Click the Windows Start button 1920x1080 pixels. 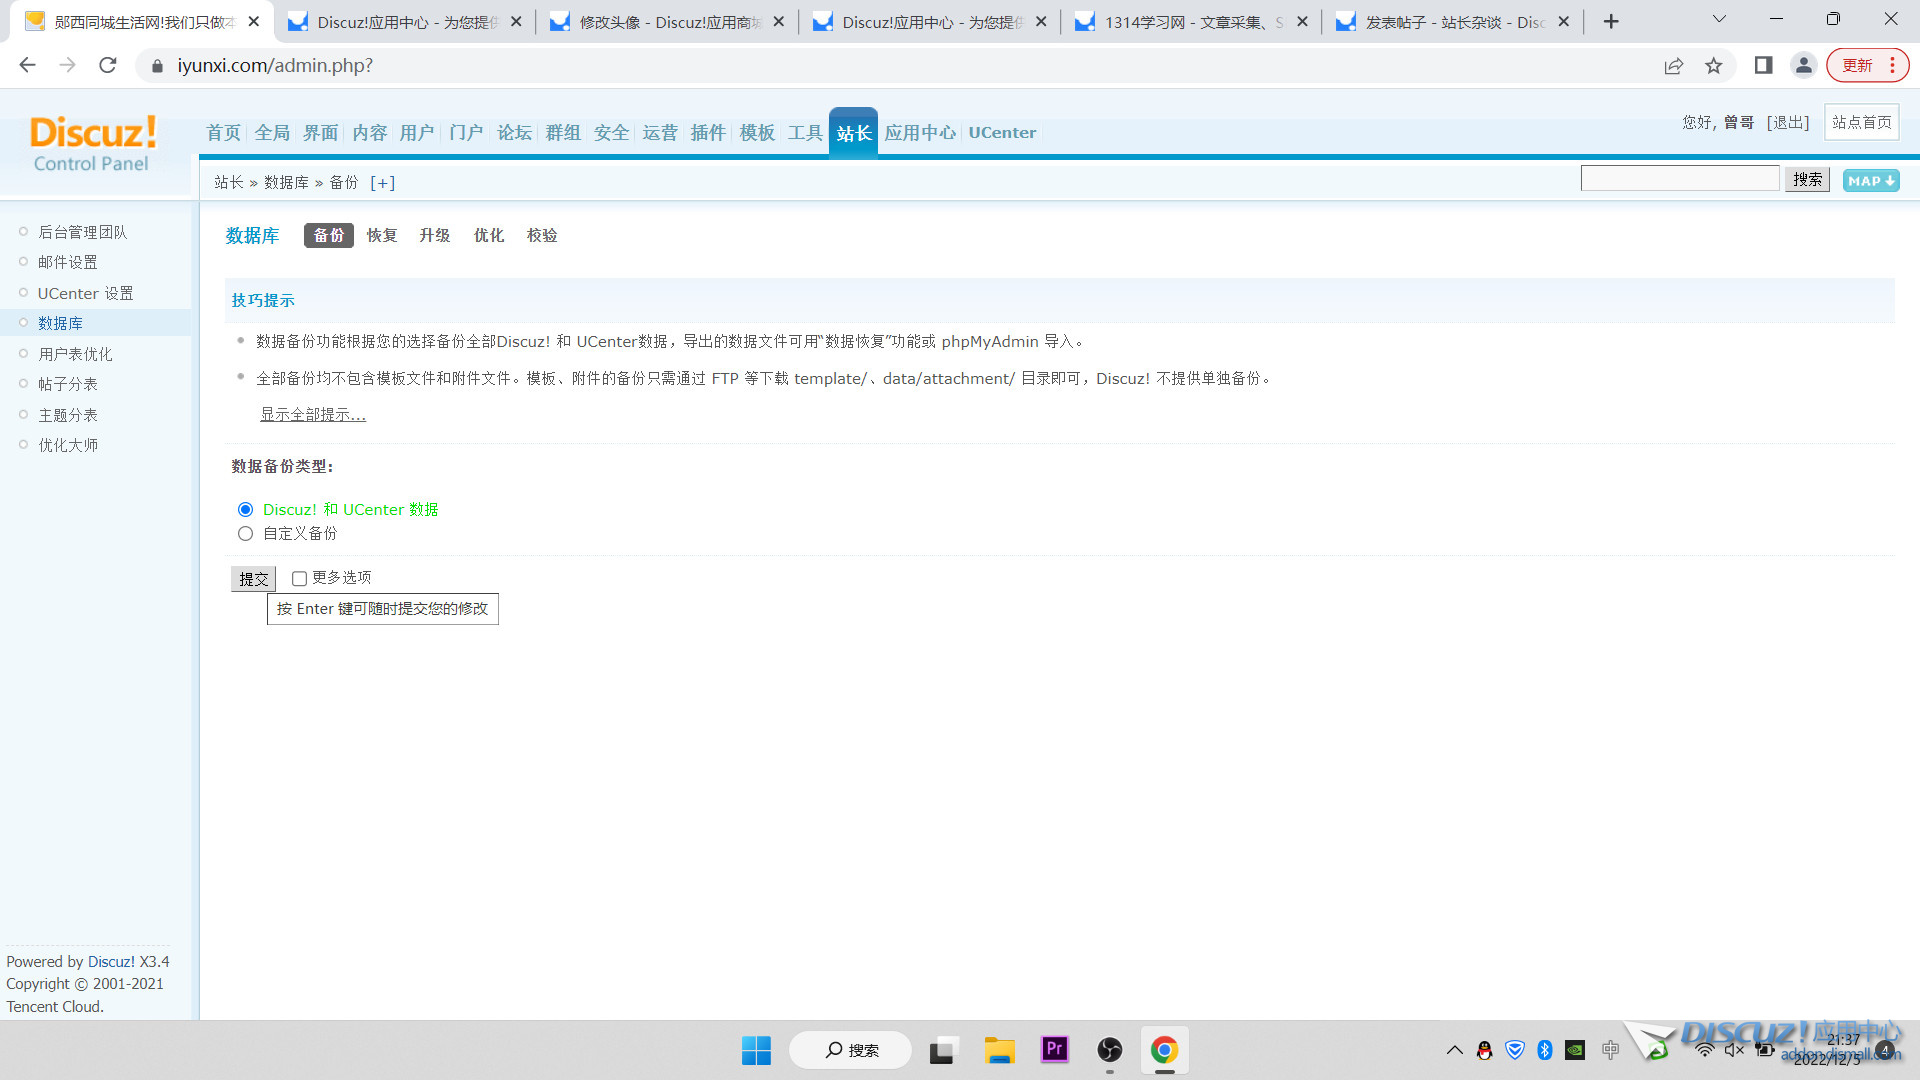click(756, 1050)
